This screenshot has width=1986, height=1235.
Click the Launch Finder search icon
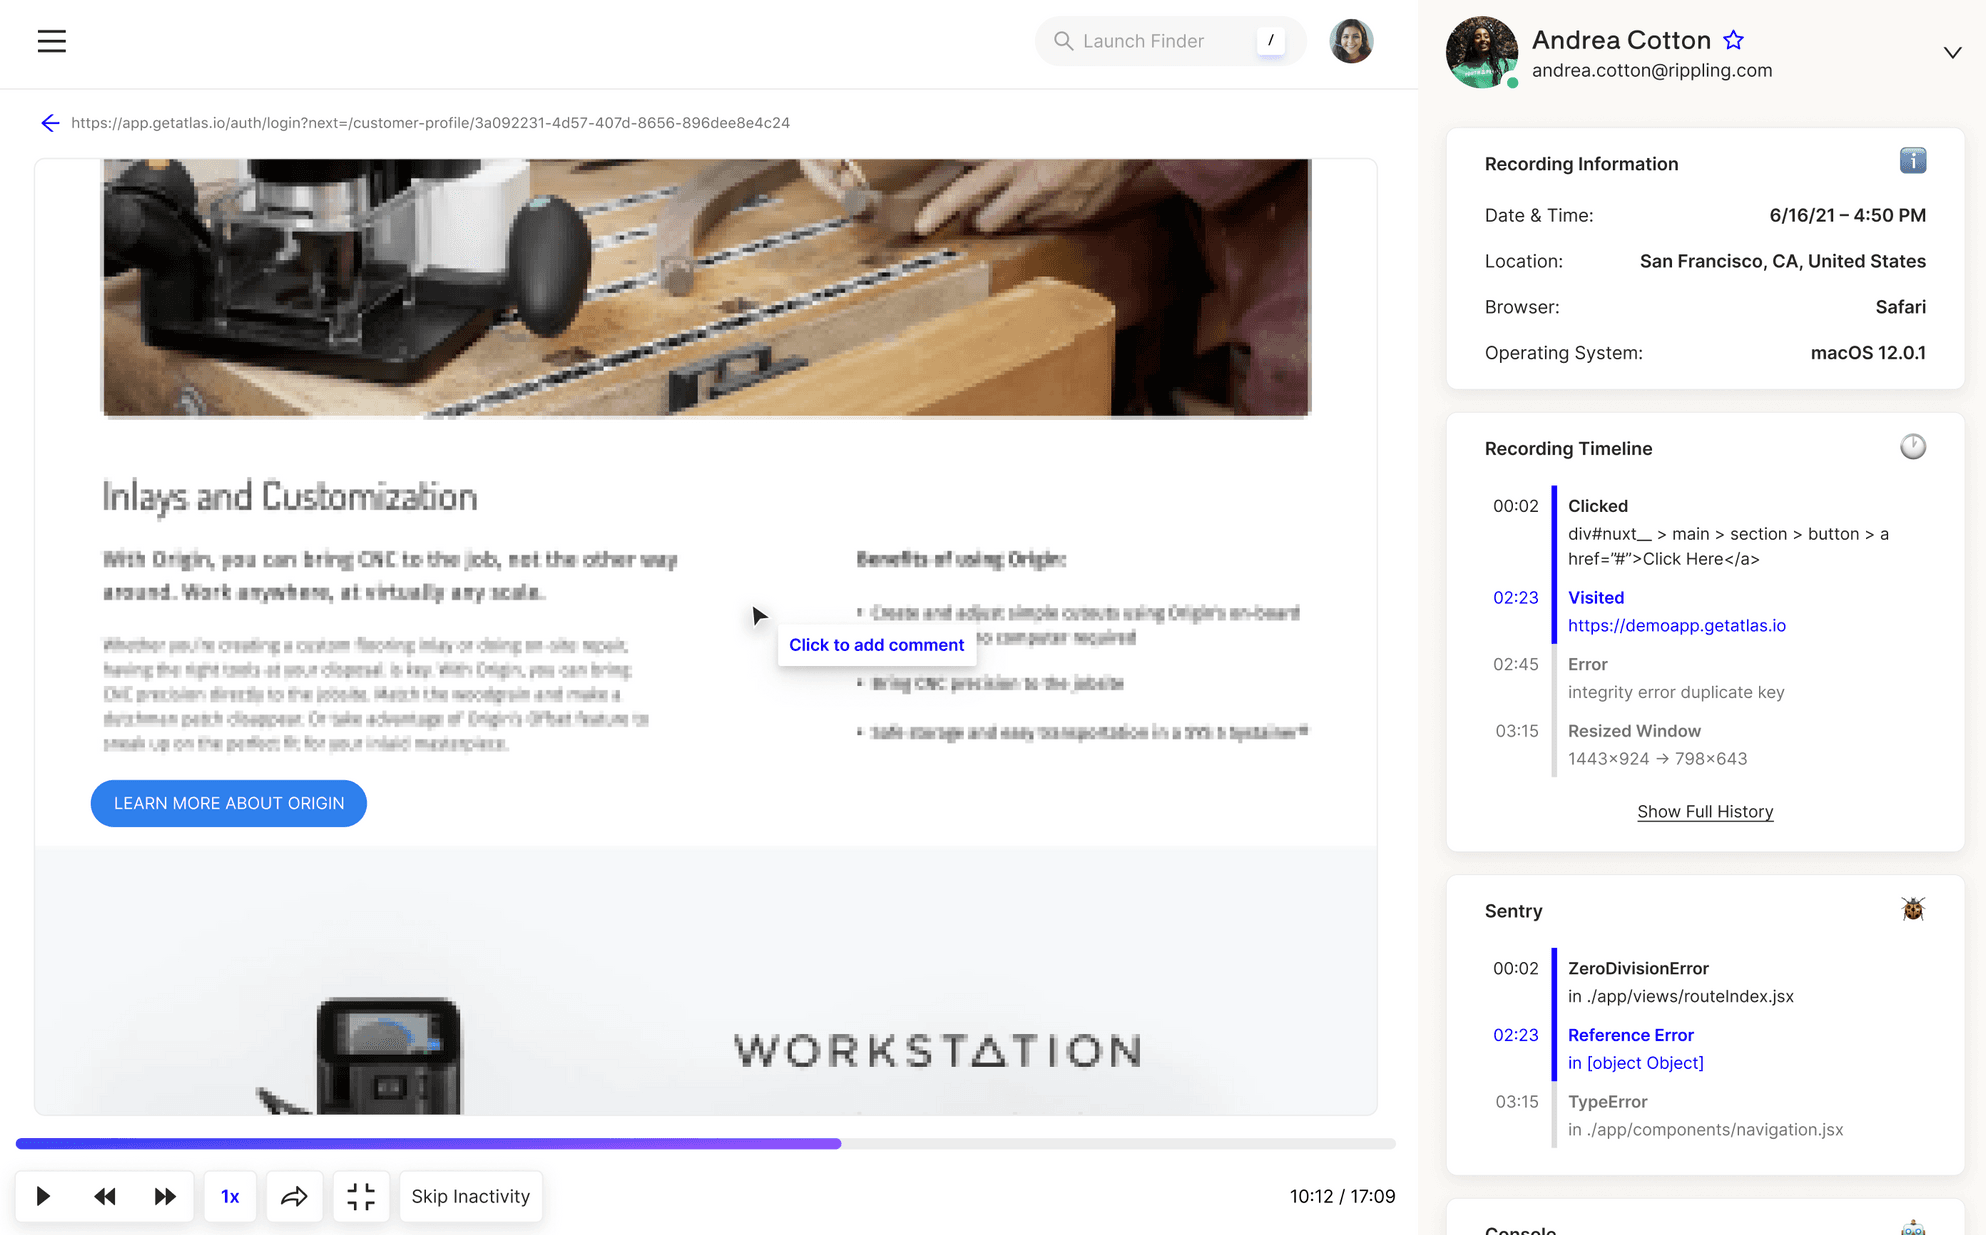click(x=1064, y=40)
